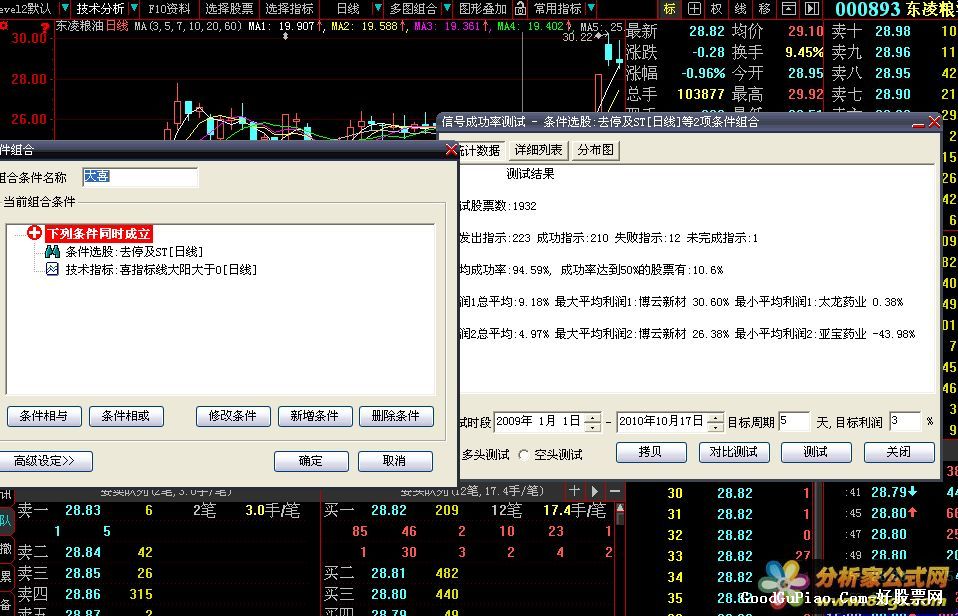Open the 选择股票 menu

coord(229,9)
